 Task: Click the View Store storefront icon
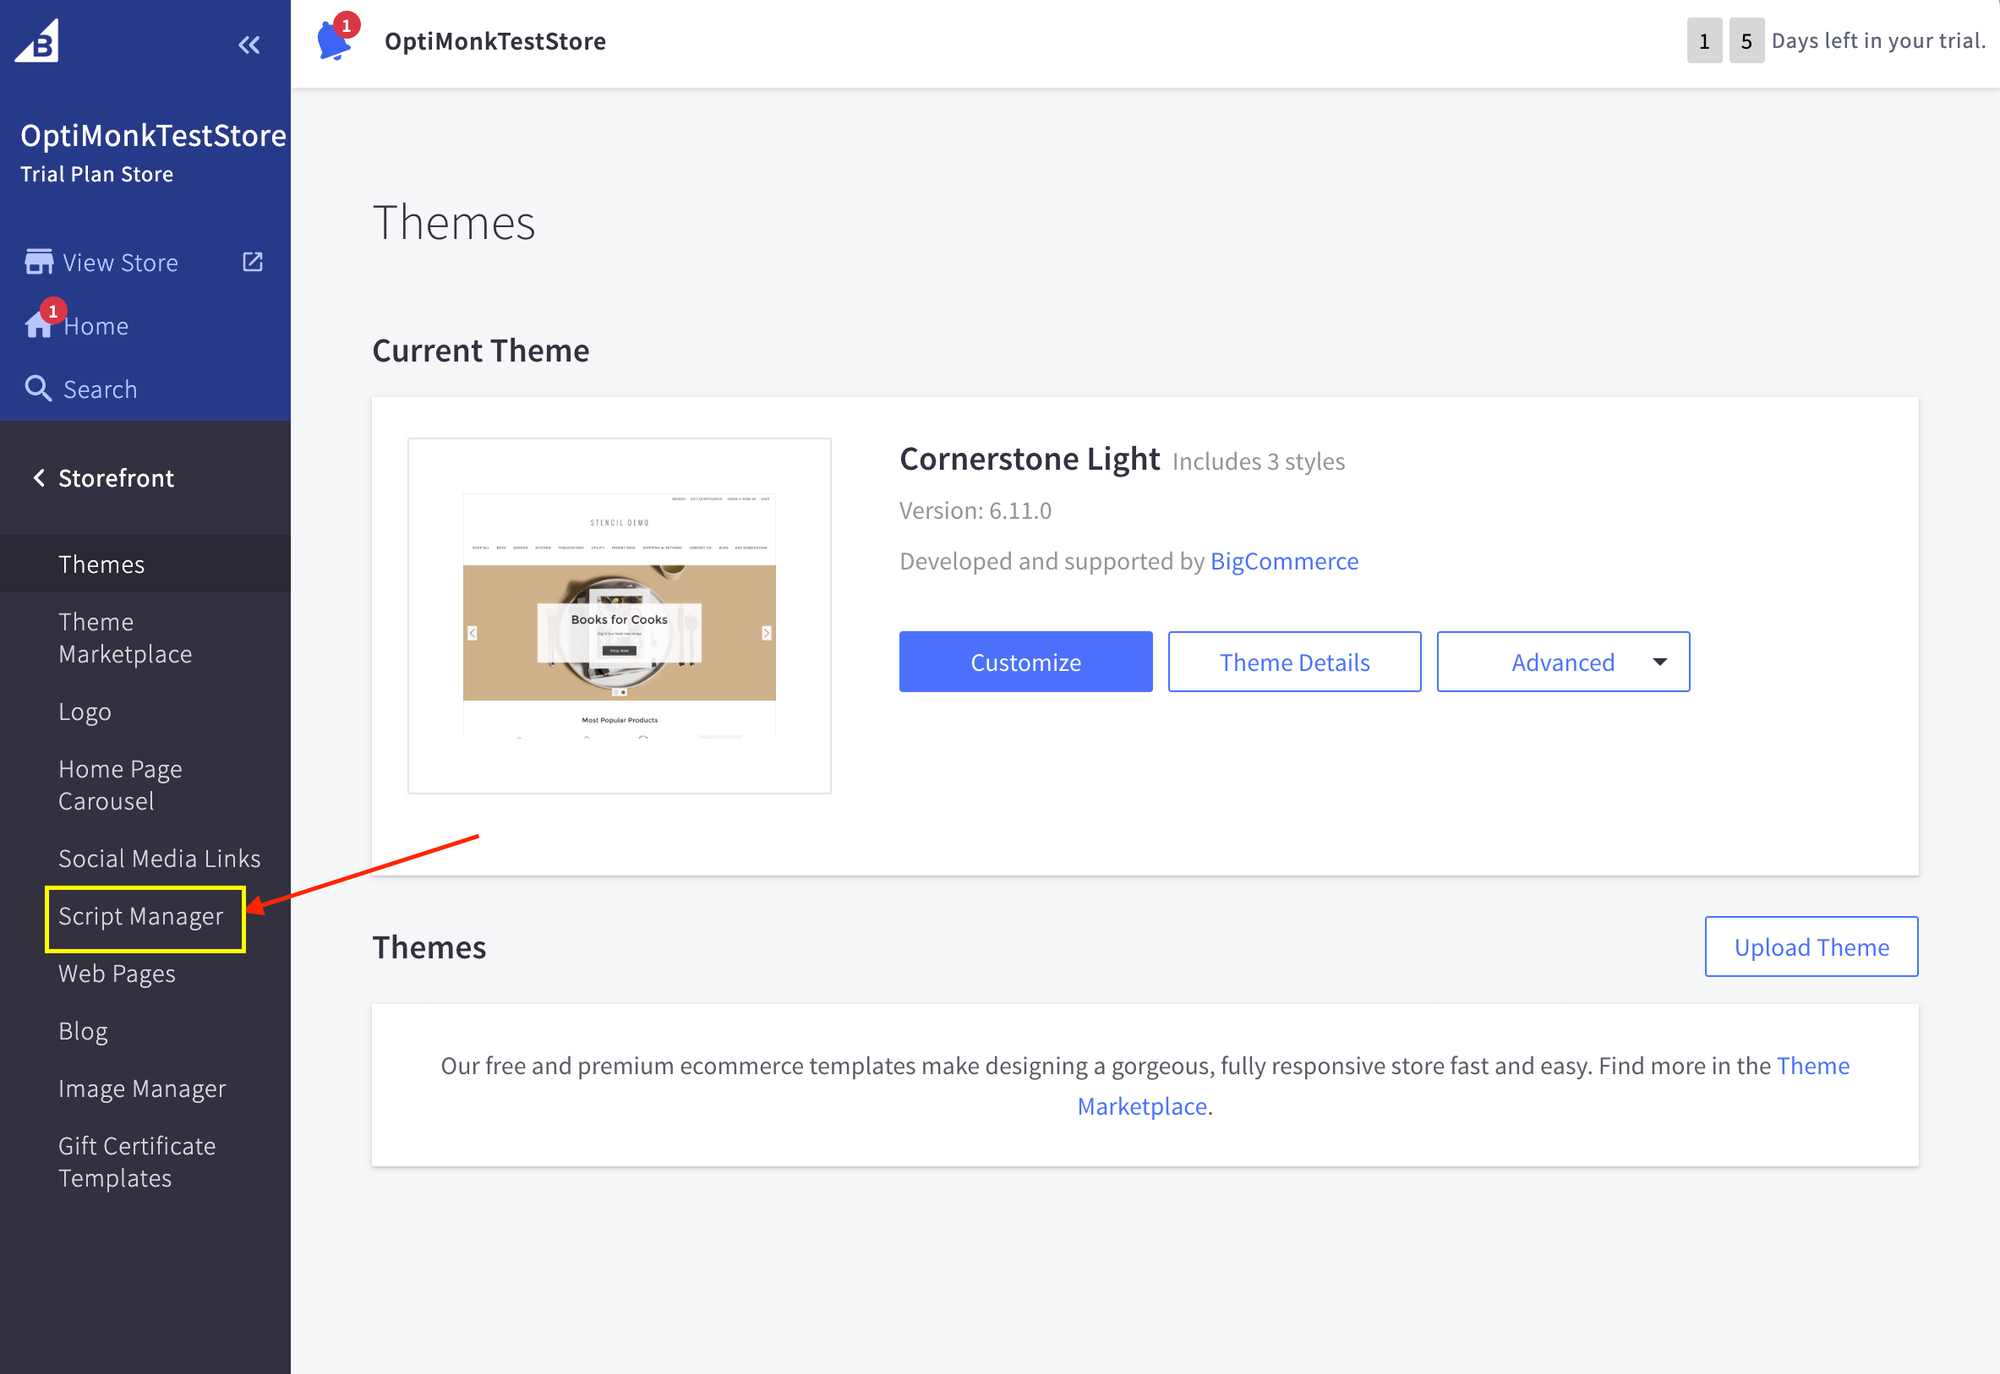[x=39, y=262]
